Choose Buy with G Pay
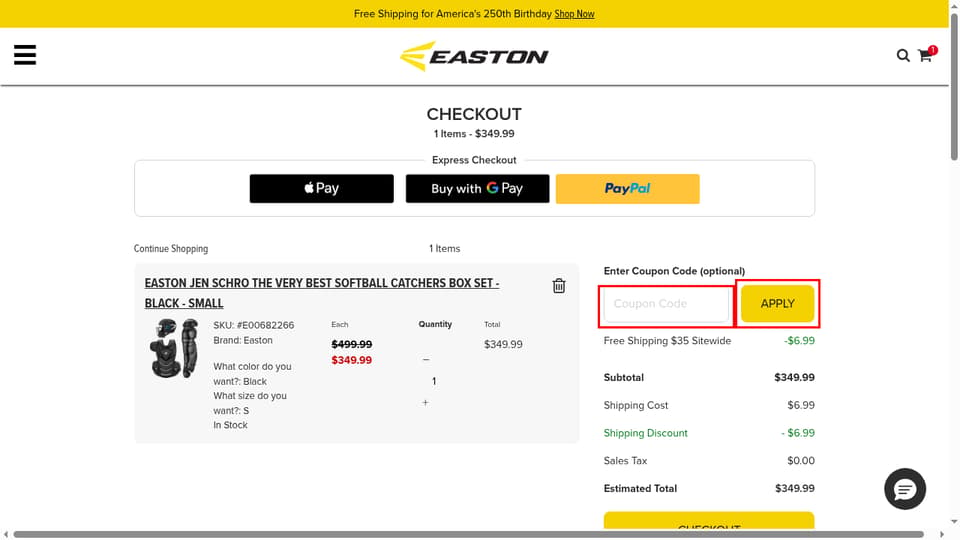The height and width of the screenshot is (540, 960). click(x=478, y=189)
